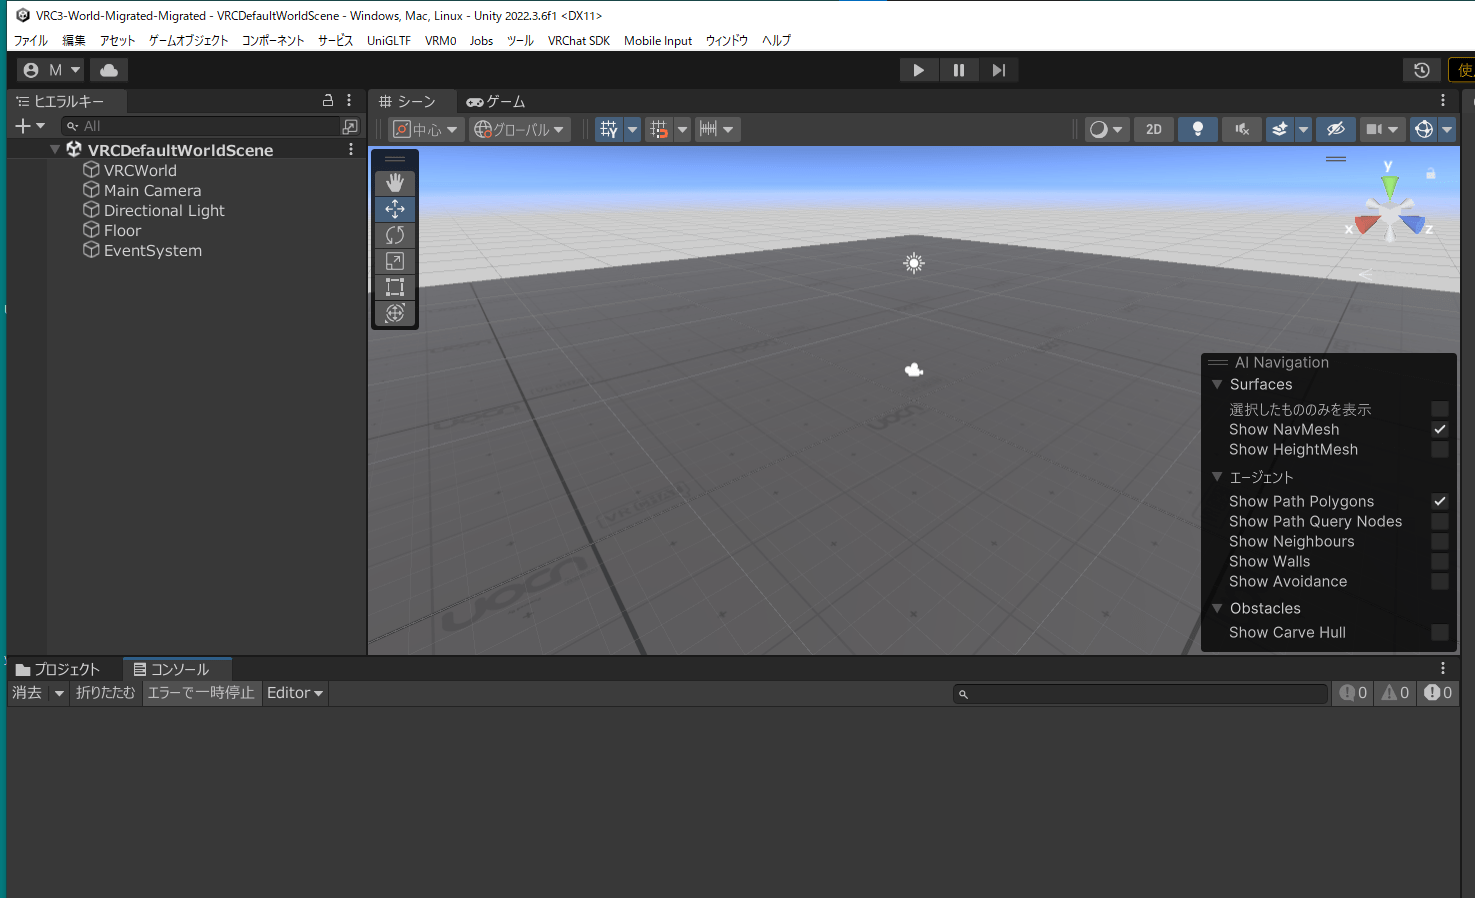Select Directional Light in hierarchy
Viewport: 1475px width, 898px height.
coord(164,211)
